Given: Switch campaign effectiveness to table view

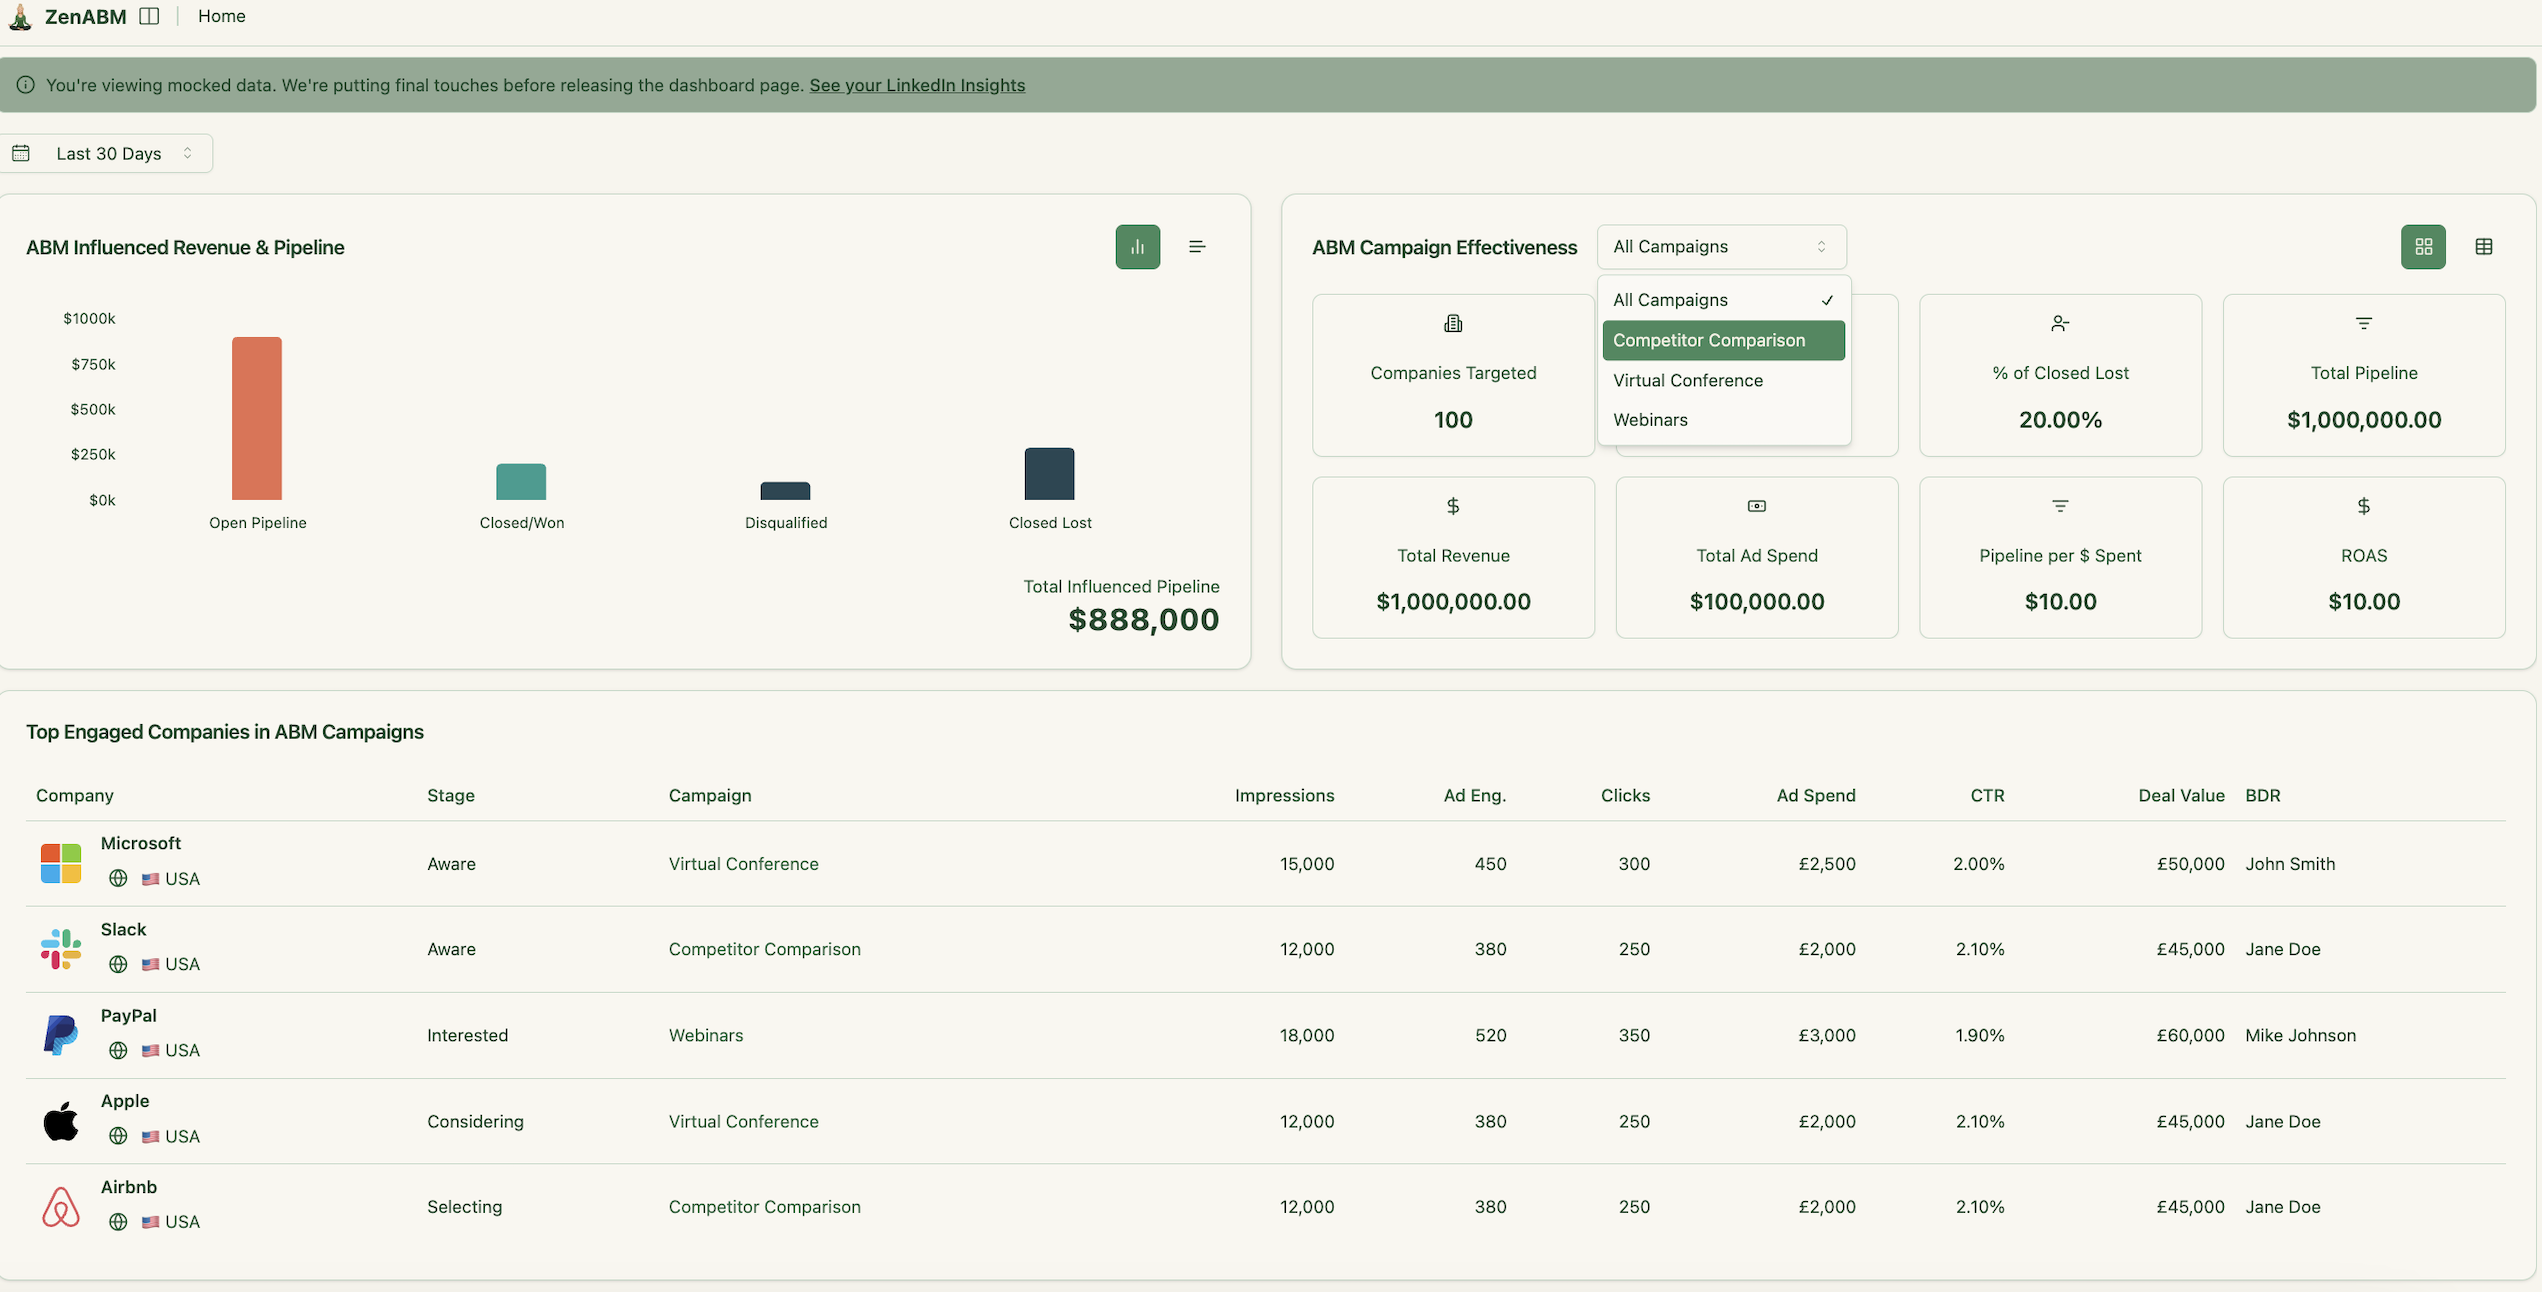Looking at the screenshot, I should pos(2484,246).
